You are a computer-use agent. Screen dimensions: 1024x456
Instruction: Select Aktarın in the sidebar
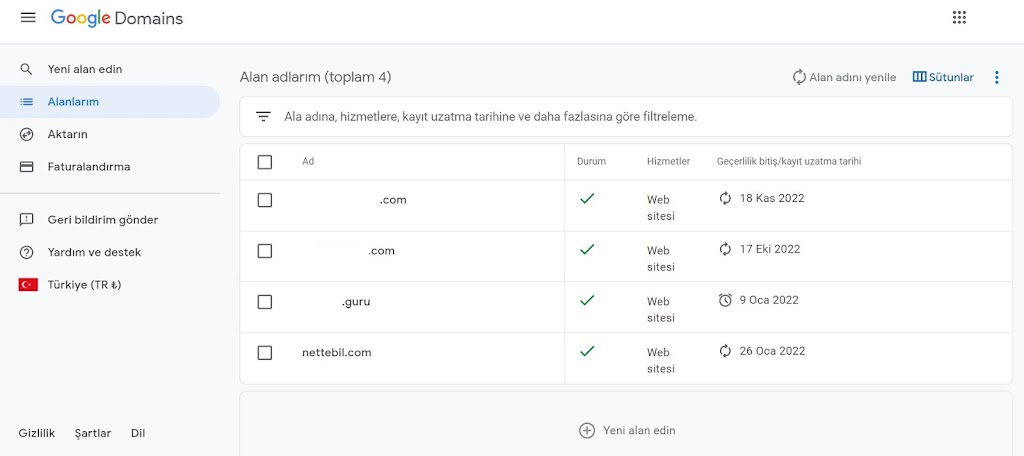point(68,134)
